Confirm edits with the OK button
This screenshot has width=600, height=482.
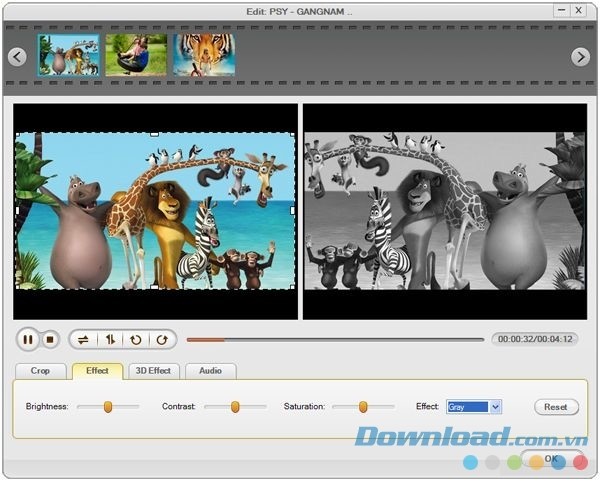pos(551,459)
